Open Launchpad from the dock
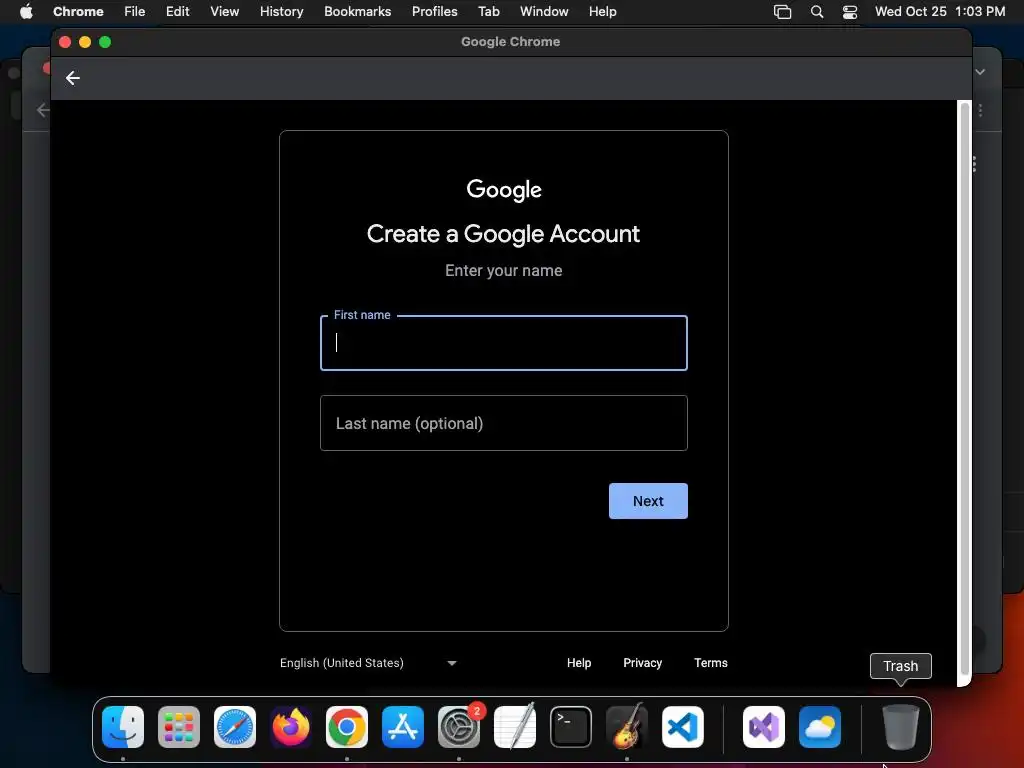 pyautogui.click(x=179, y=727)
